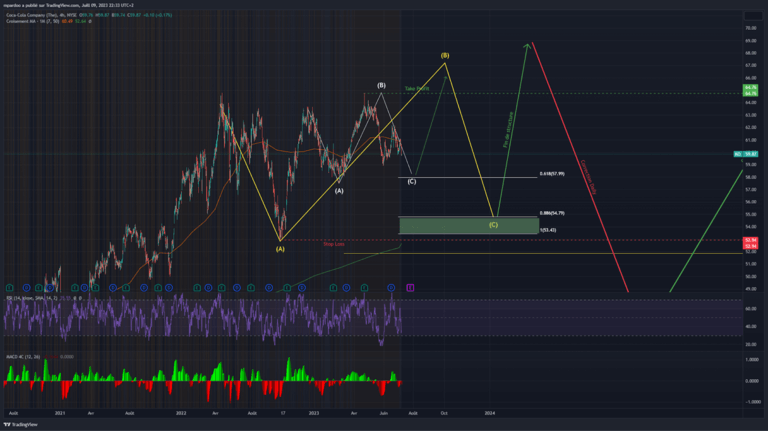This screenshot has height=431, width=768.
Task: Click the green 64.76 take-profit price tag
Action: pyautogui.click(x=750, y=90)
